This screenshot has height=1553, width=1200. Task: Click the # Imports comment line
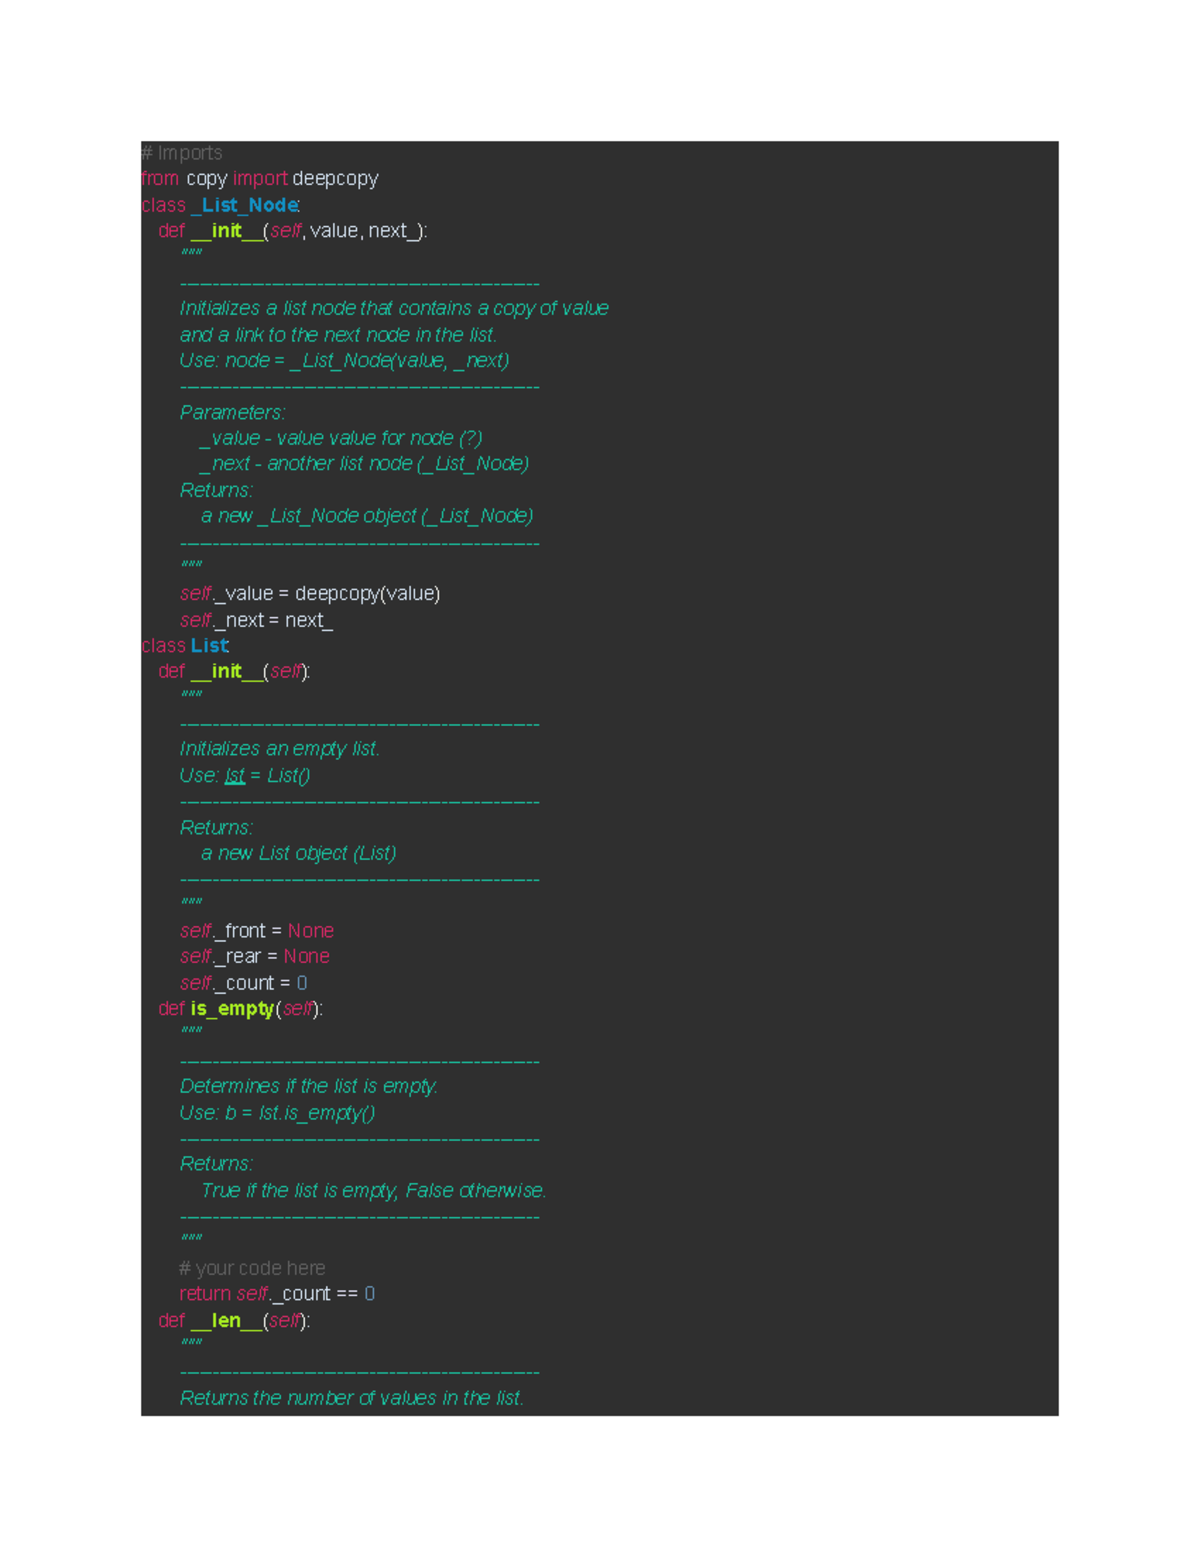tap(182, 152)
